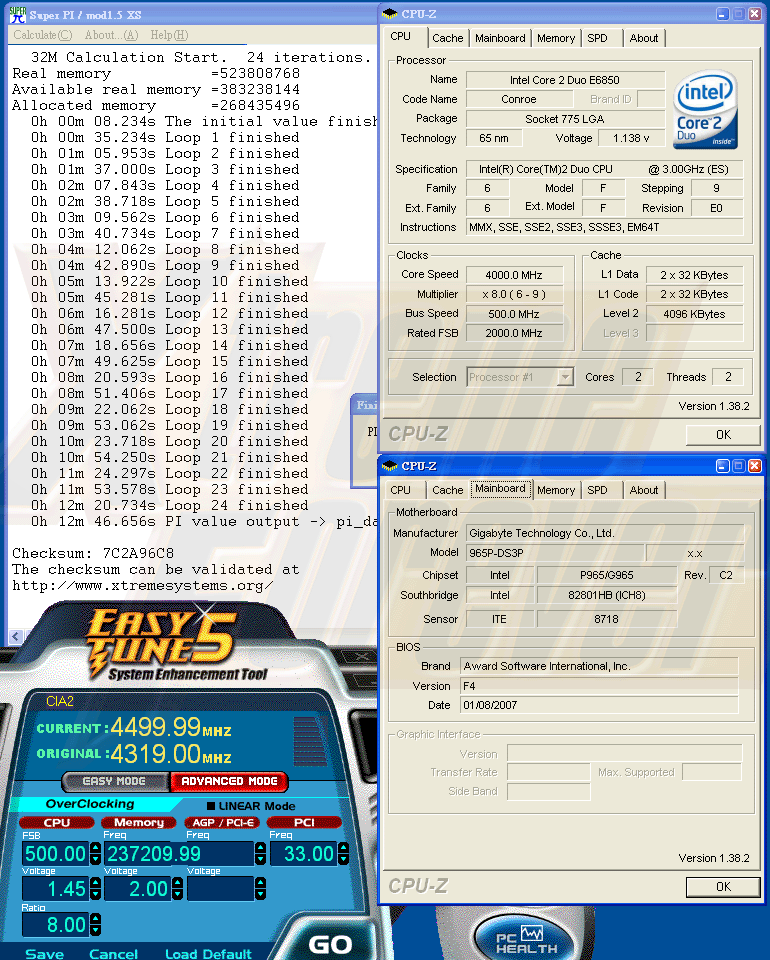Click the Checksum: 7C2A96C8 line
Screen dimensions: 770x960
[93, 553]
